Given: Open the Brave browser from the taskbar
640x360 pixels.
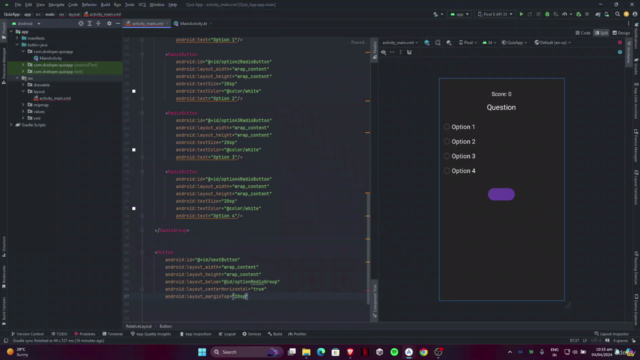Looking at the screenshot, I should (x=350, y=352).
